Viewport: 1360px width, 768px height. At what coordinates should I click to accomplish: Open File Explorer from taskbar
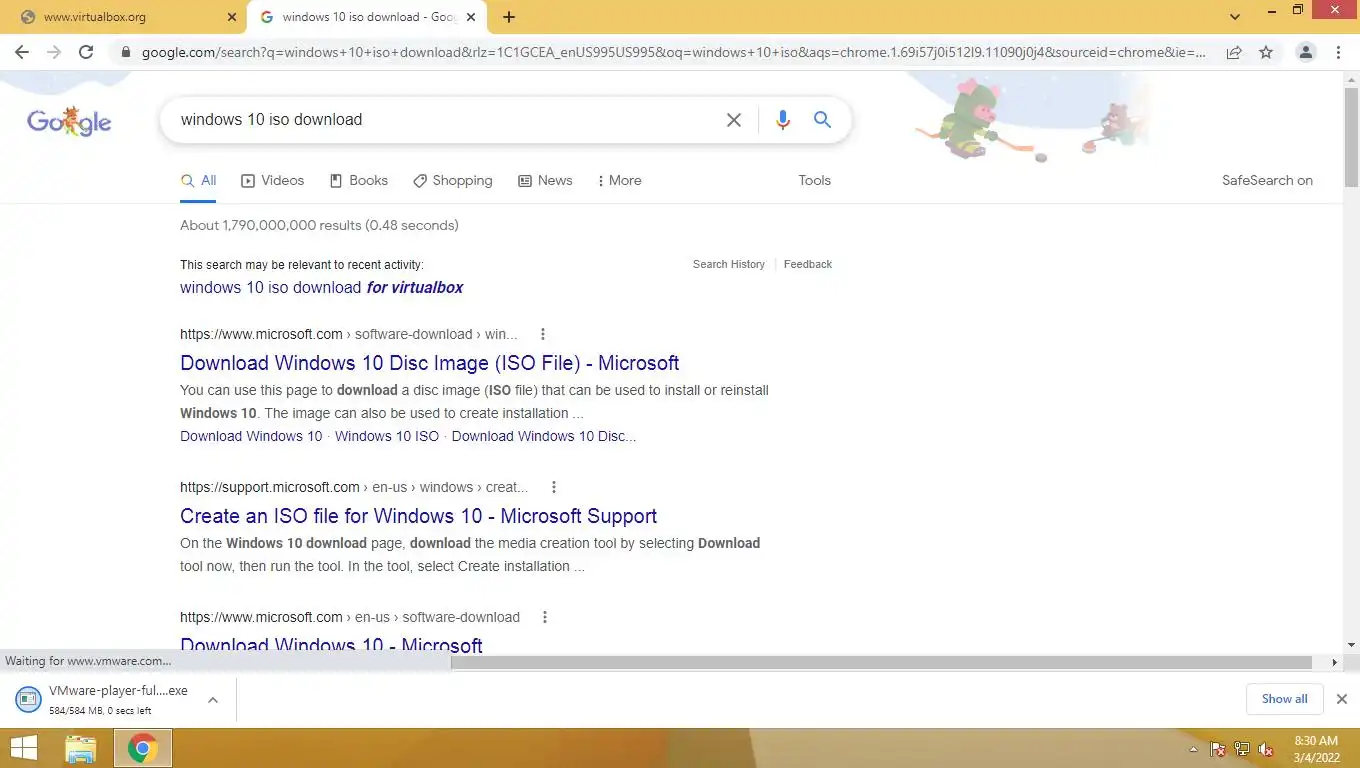(80, 748)
